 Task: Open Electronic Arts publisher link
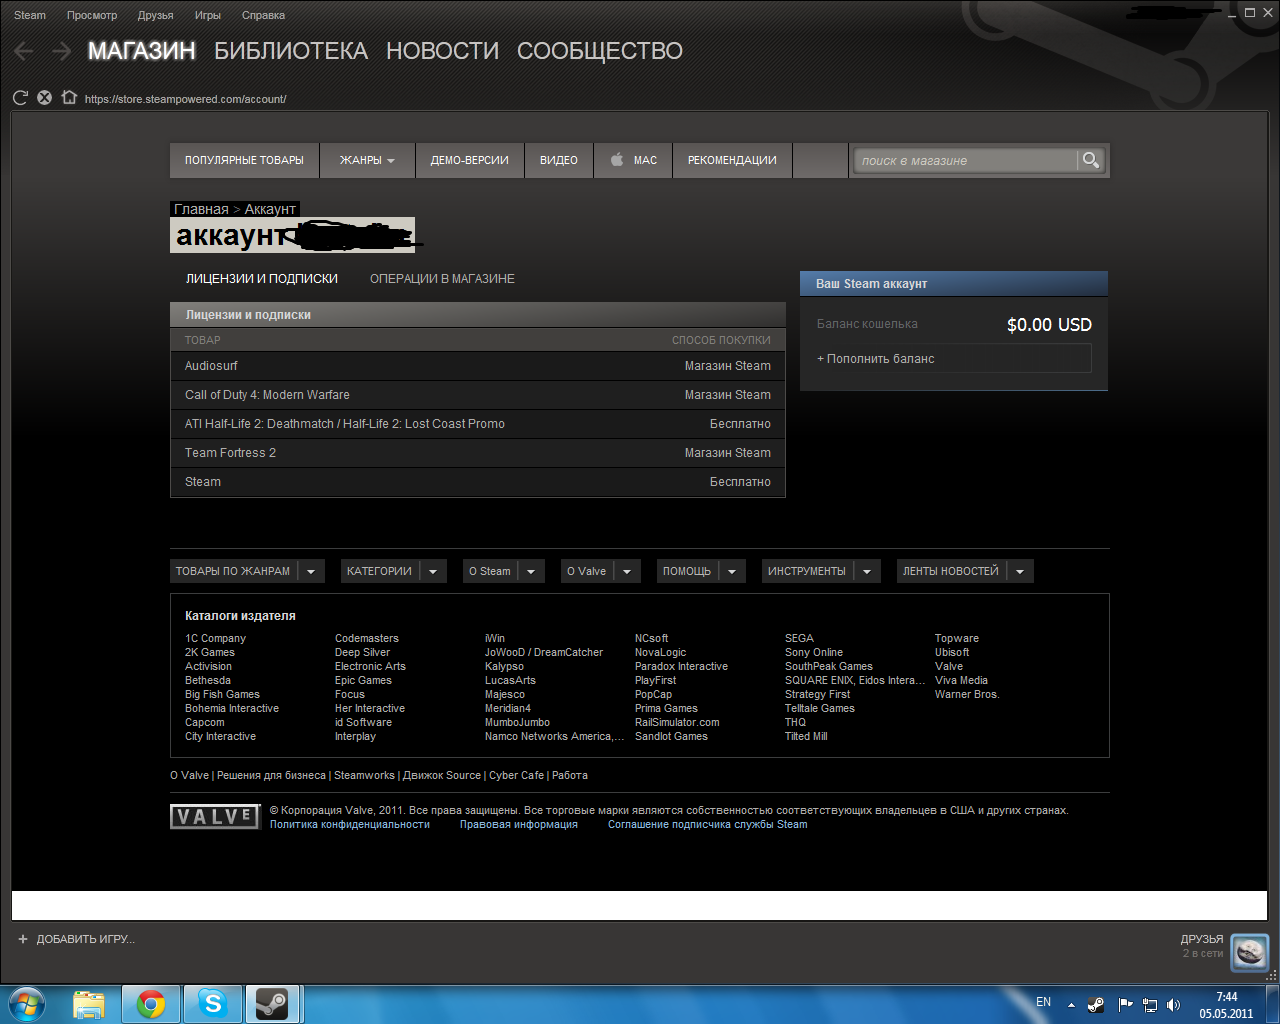click(x=370, y=666)
